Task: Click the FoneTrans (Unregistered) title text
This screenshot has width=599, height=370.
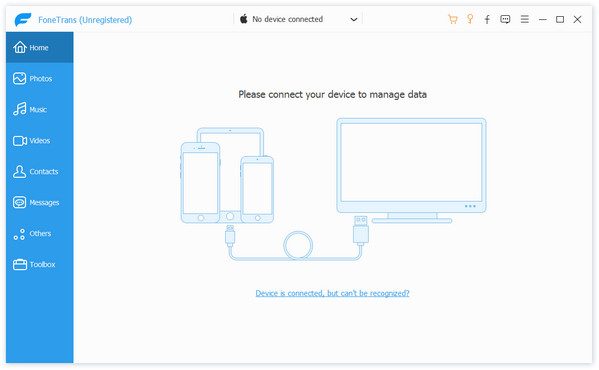Action: point(85,20)
